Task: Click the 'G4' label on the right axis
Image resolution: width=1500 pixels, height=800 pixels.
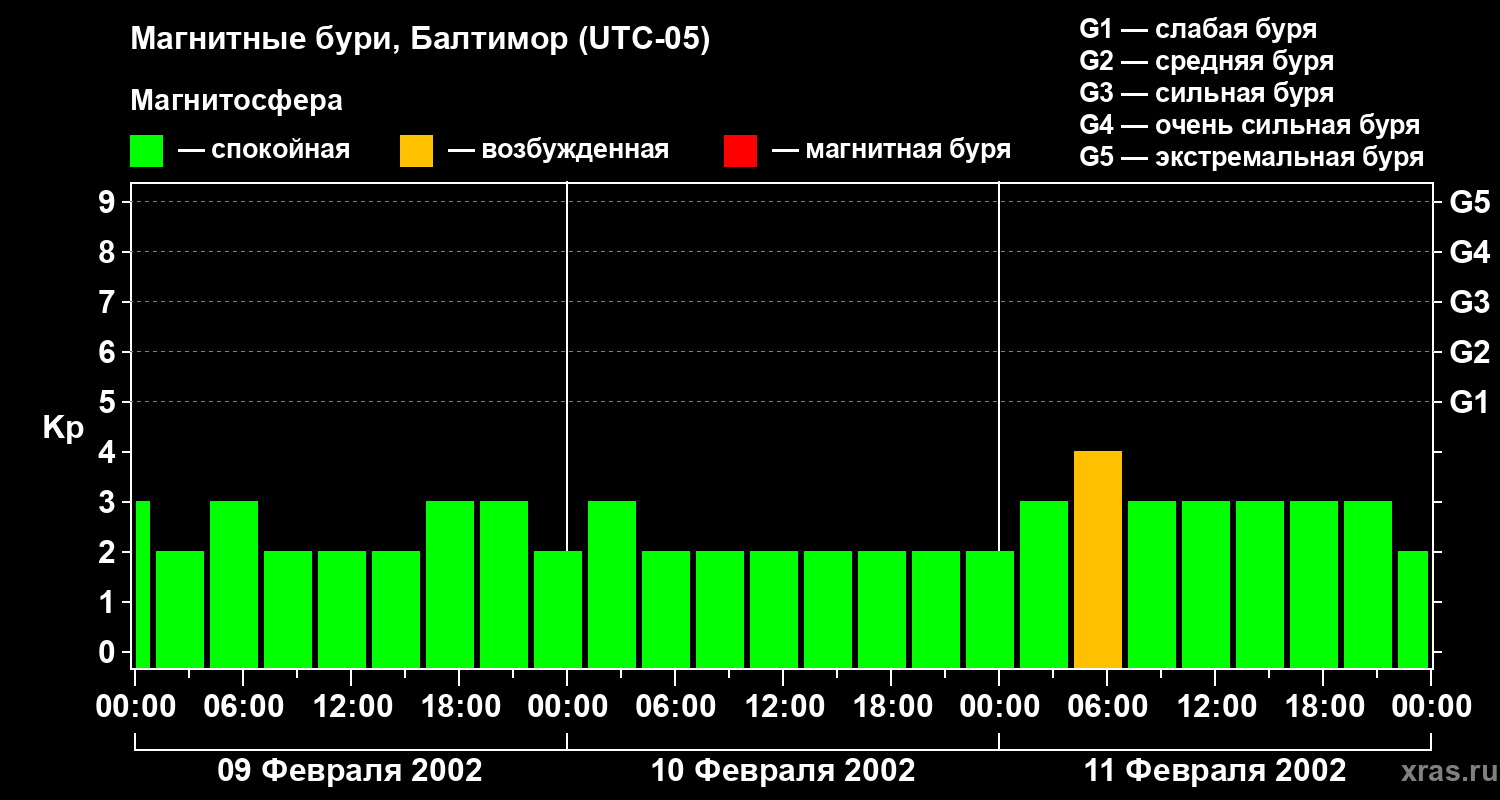Action: click(1469, 253)
